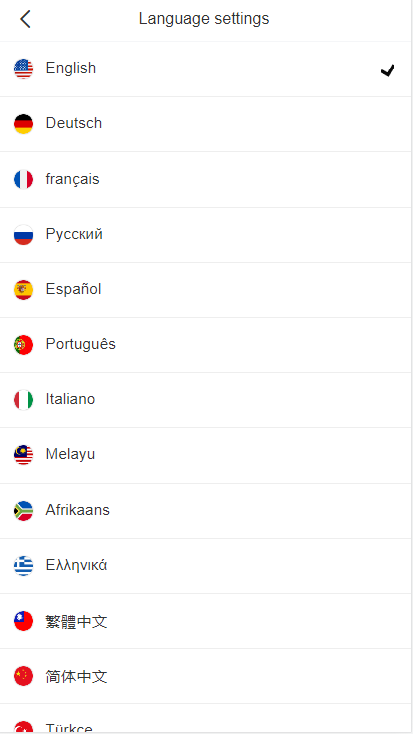Choose Русский from the language list

pyautogui.click(x=206, y=235)
